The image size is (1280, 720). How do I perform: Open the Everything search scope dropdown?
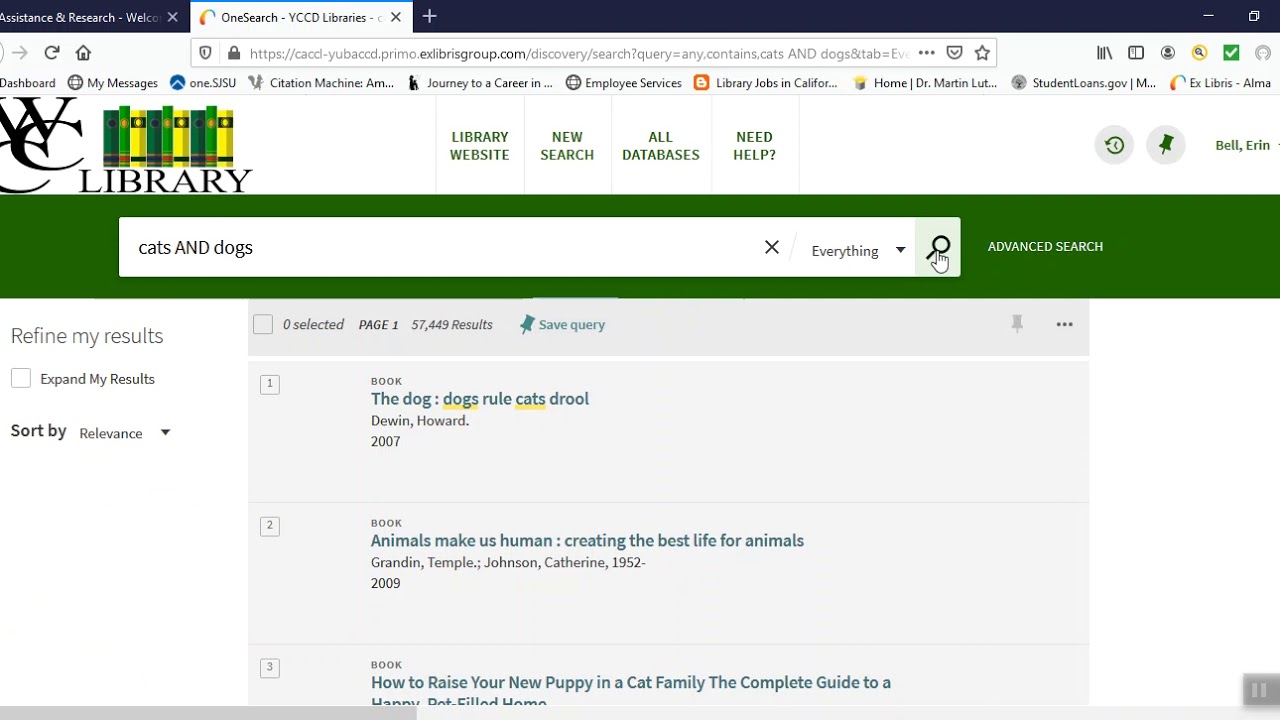click(x=858, y=251)
